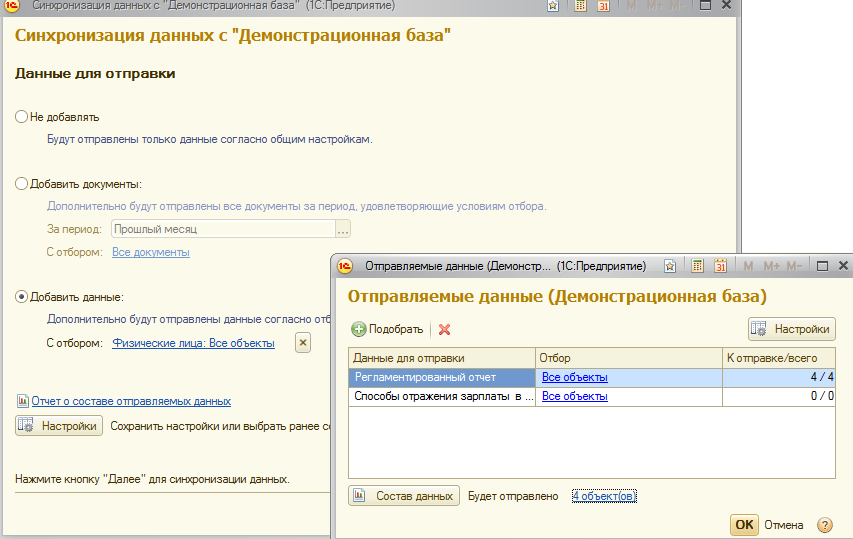Click the 'Состав данных' button
Image resolution: width=853 pixels, height=539 pixels.
[404, 496]
